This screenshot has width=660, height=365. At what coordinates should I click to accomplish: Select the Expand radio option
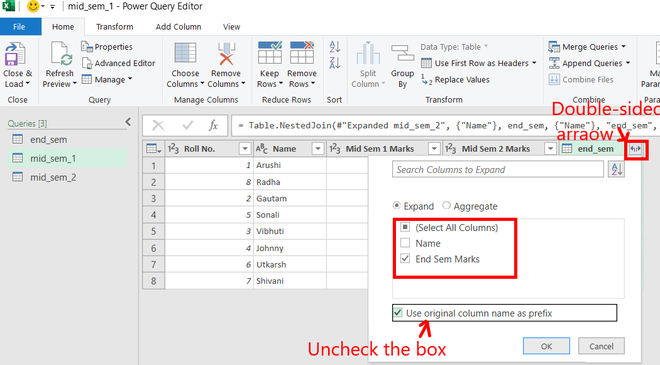click(x=397, y=206)
